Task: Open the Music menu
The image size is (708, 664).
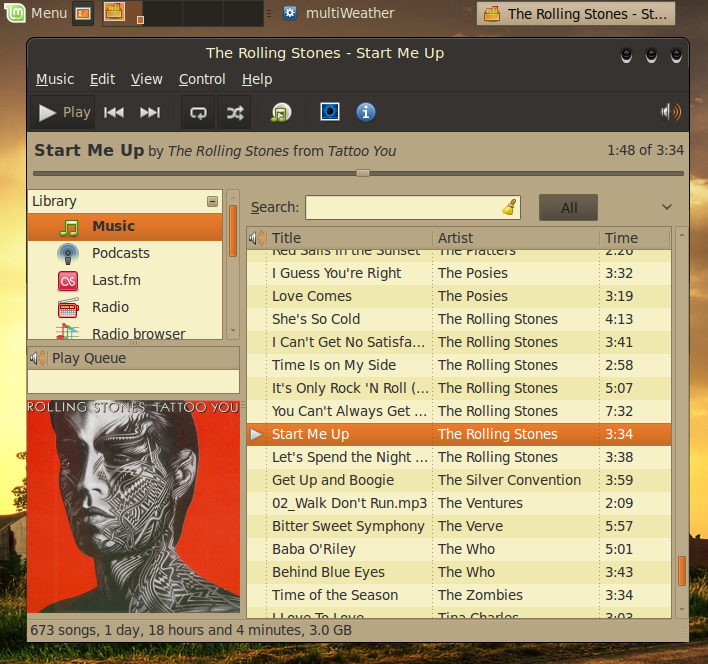Action: [x=55, y=79]
